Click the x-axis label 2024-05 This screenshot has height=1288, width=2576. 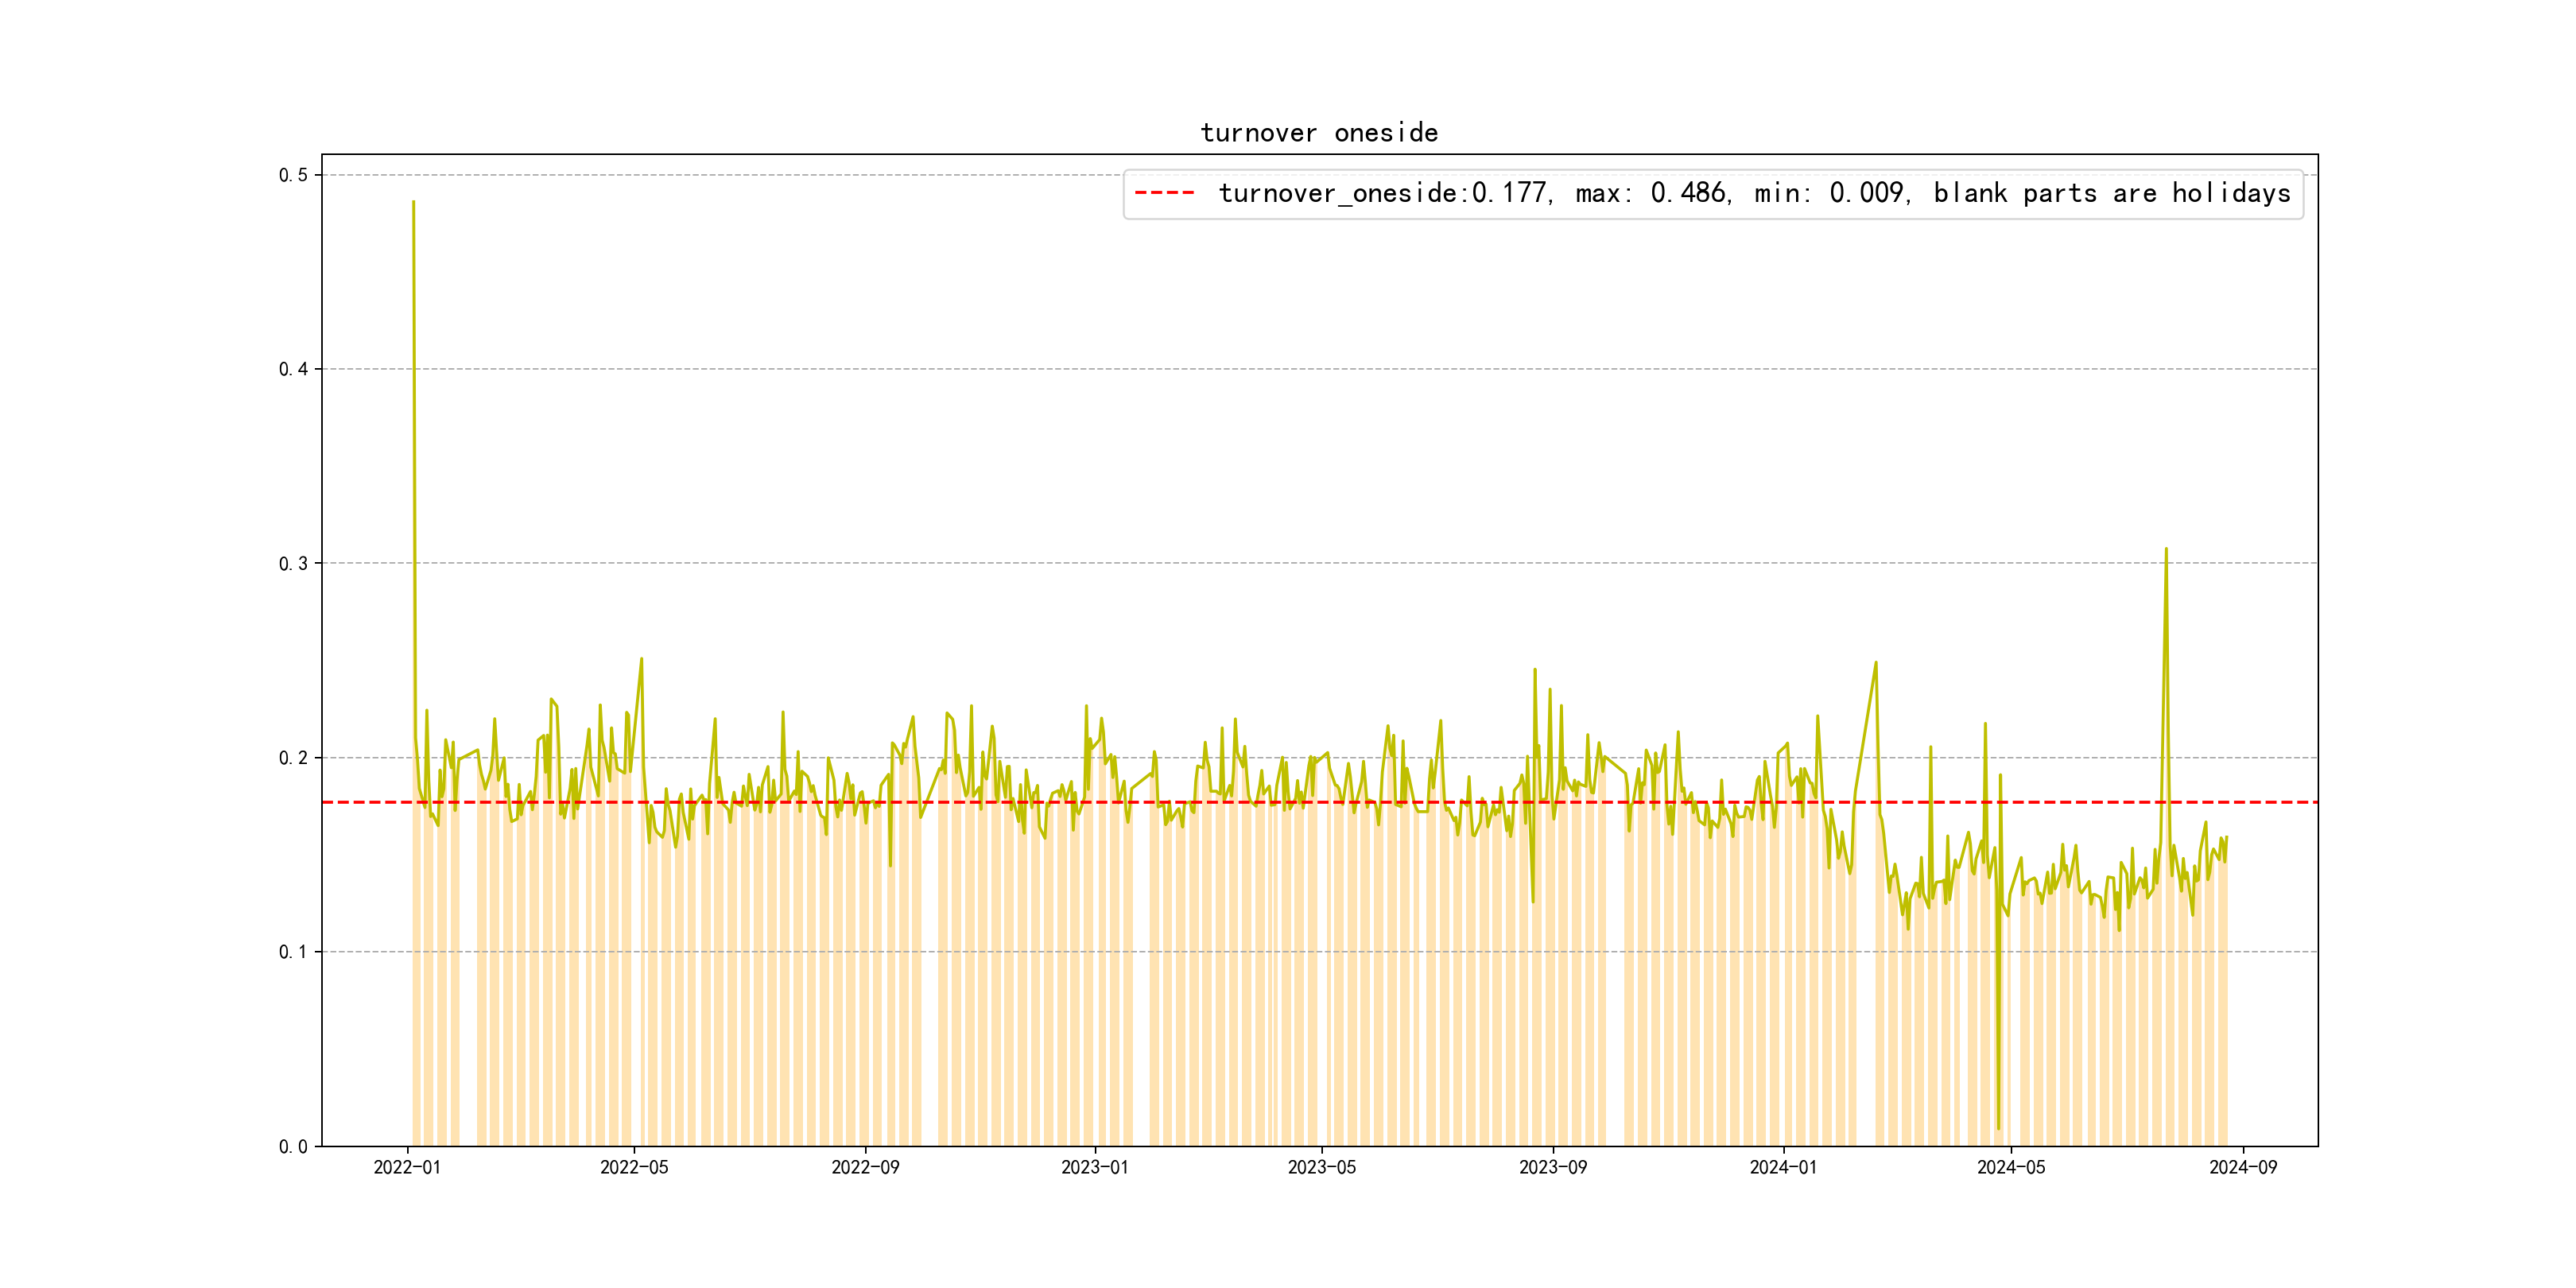[x=2011, y=1168]
